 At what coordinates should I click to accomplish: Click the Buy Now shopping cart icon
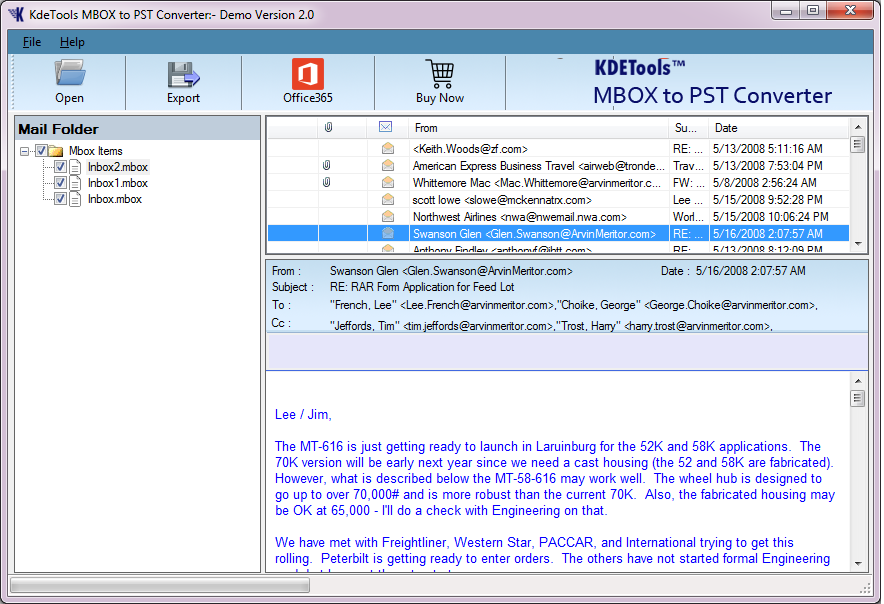click(439, 75)
